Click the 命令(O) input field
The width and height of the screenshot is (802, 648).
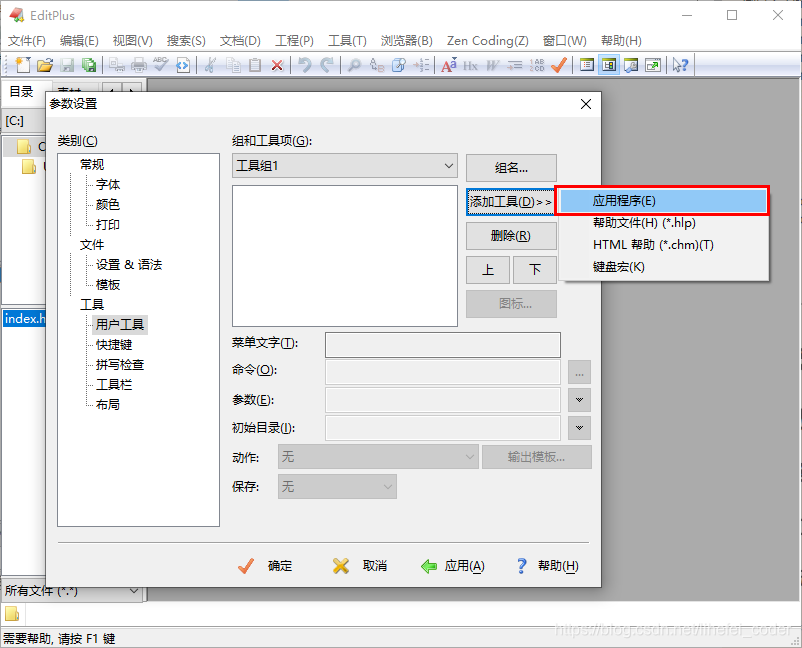tap(442, 372)
